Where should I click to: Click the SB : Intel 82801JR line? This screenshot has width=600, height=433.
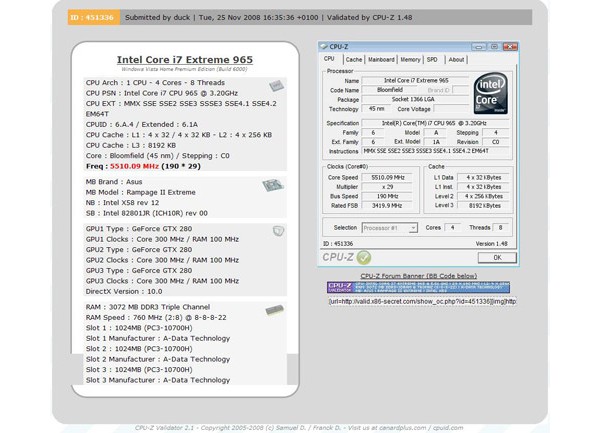pyautogui.click(x=147, y=213)
